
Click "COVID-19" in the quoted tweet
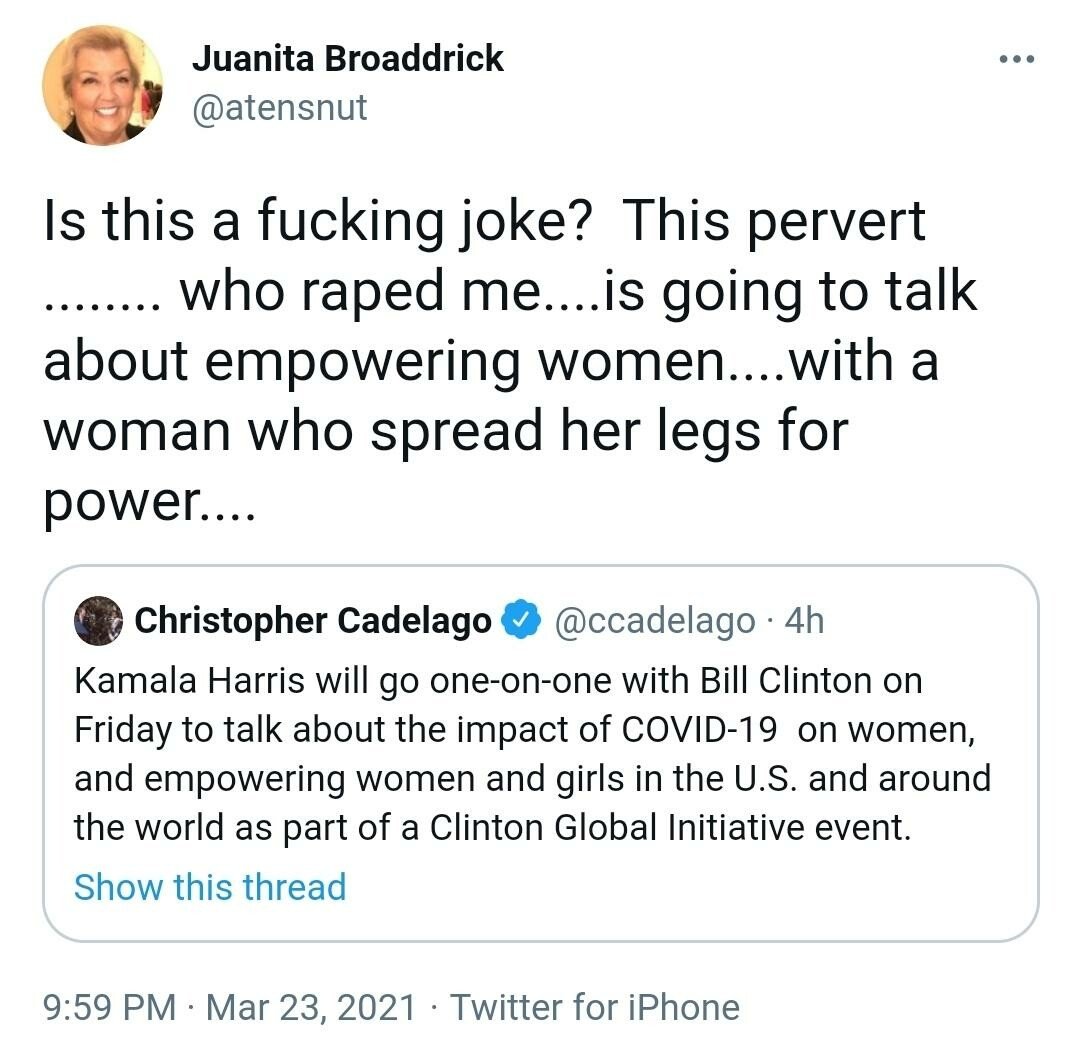700,730
